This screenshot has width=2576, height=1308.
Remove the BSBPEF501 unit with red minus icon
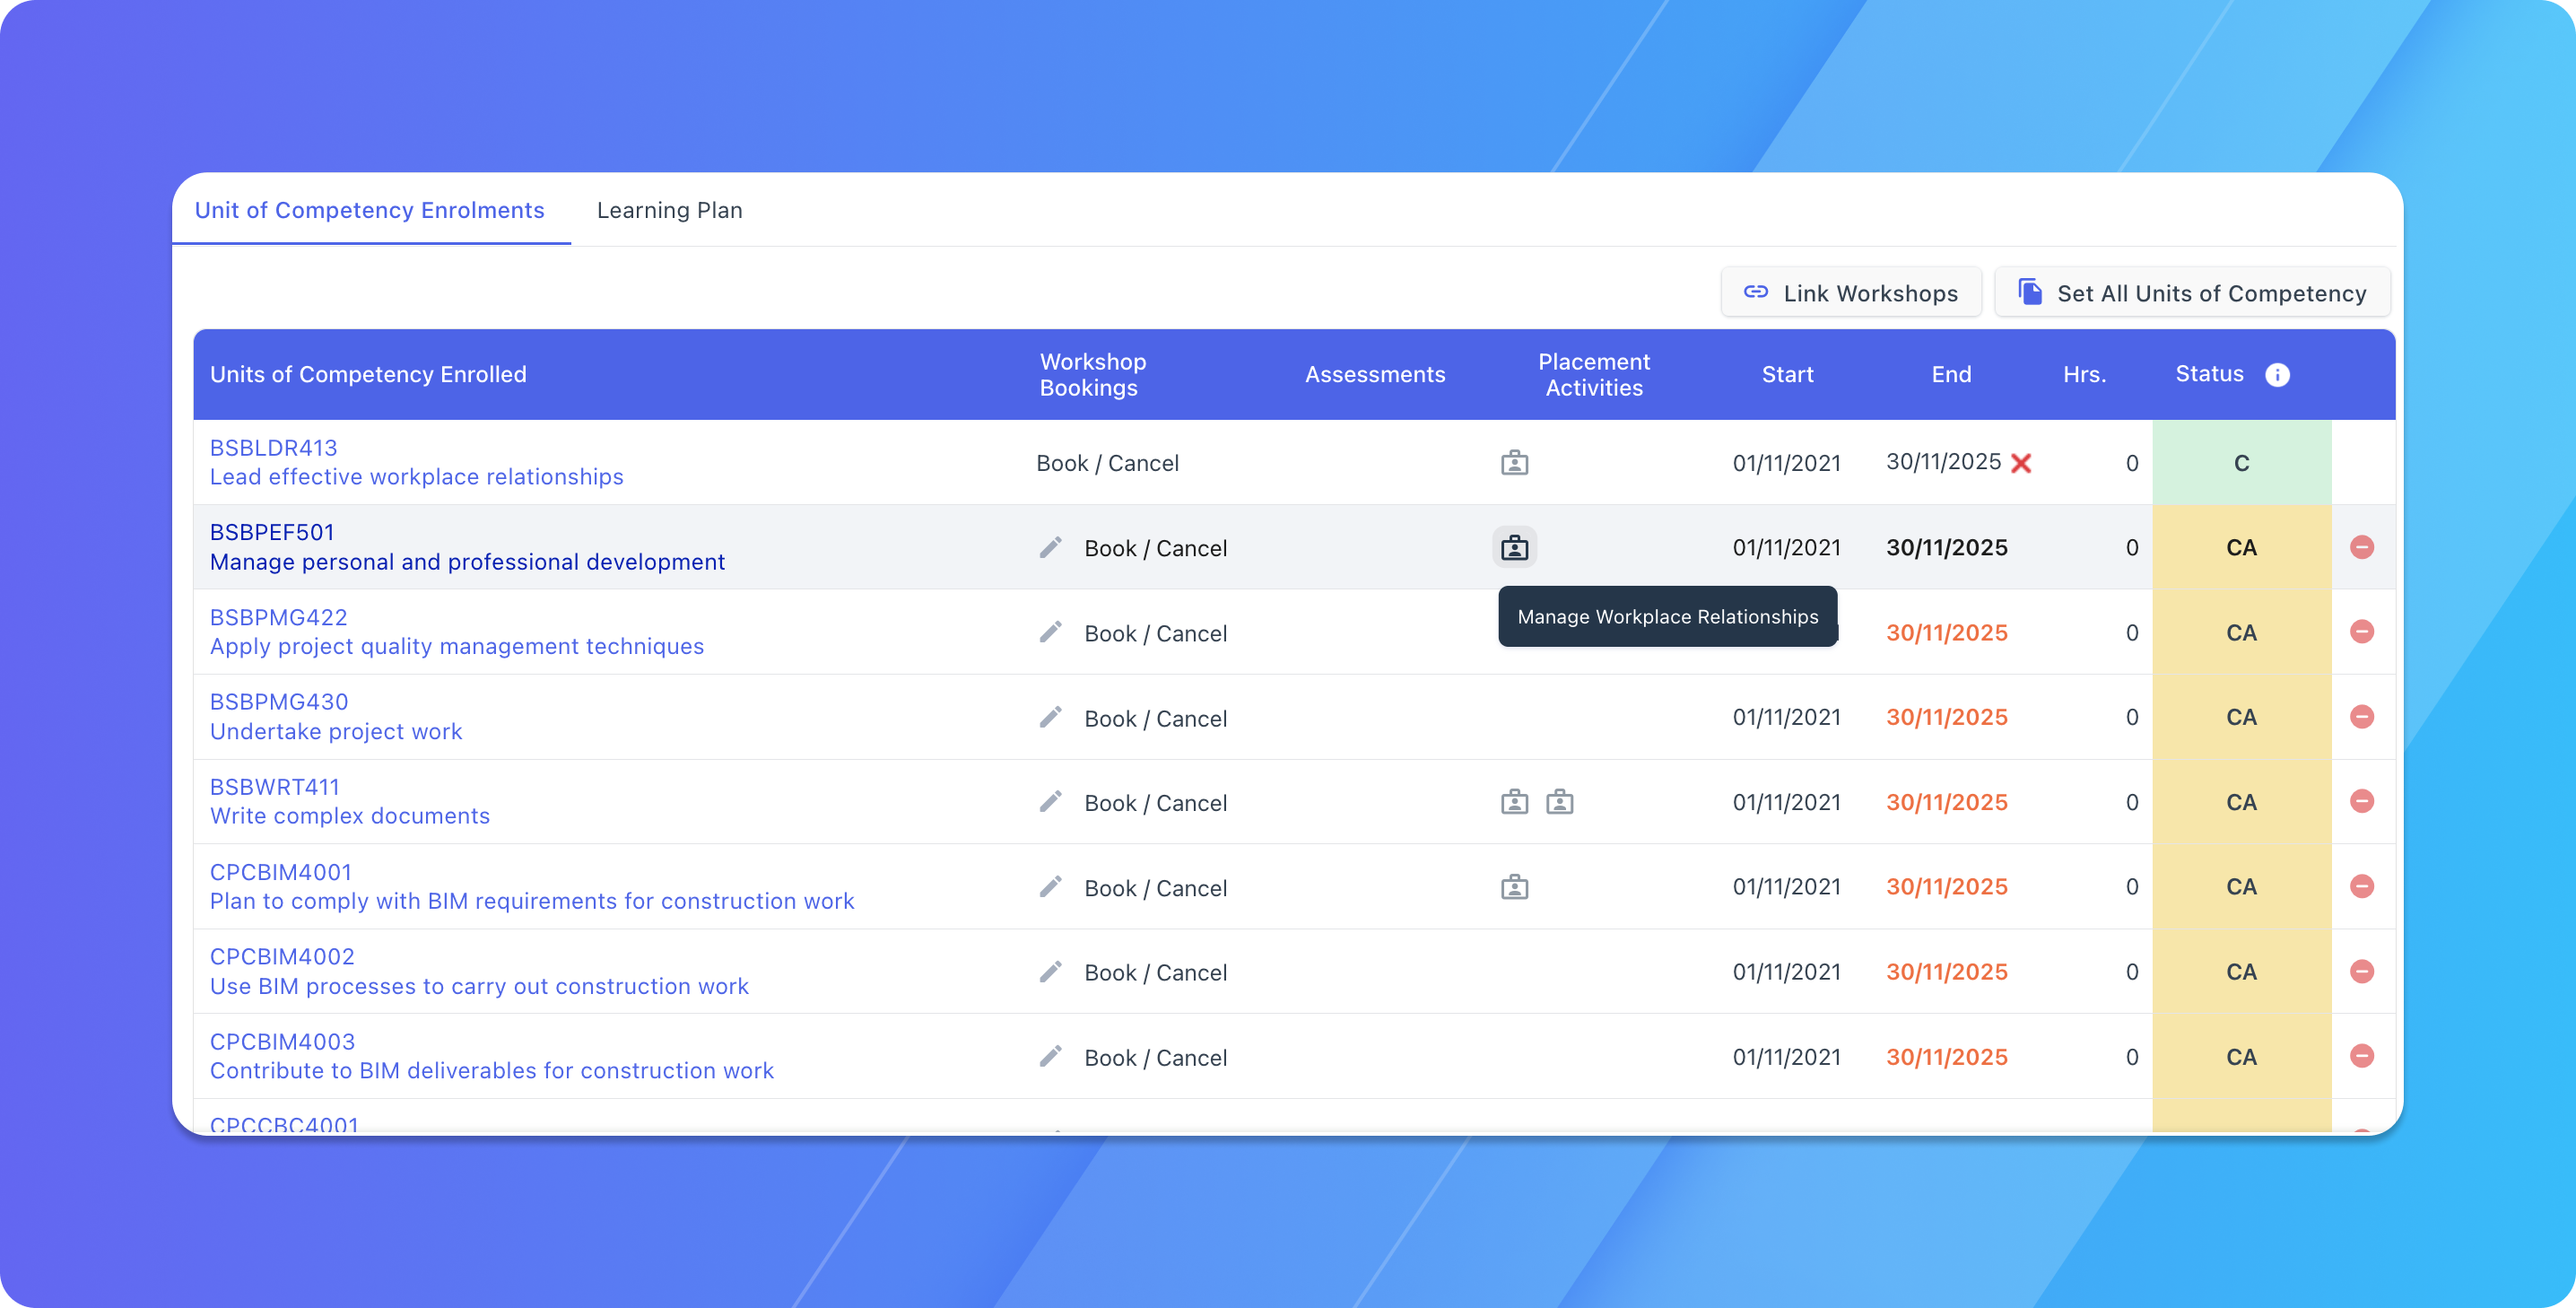(2362, 547)
